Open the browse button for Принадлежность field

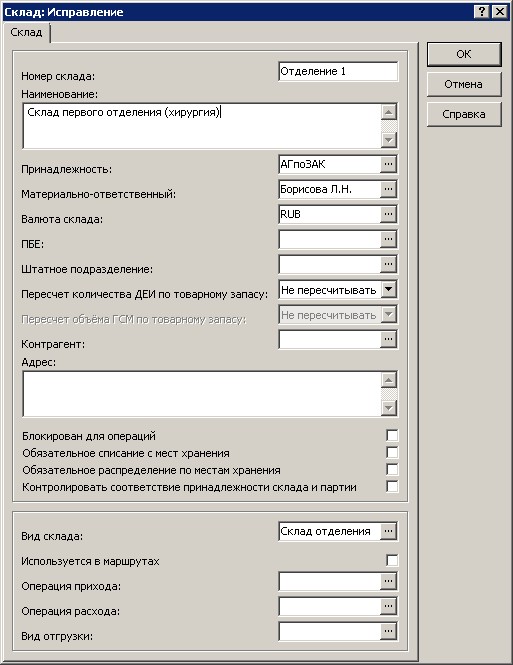(388, 164)
